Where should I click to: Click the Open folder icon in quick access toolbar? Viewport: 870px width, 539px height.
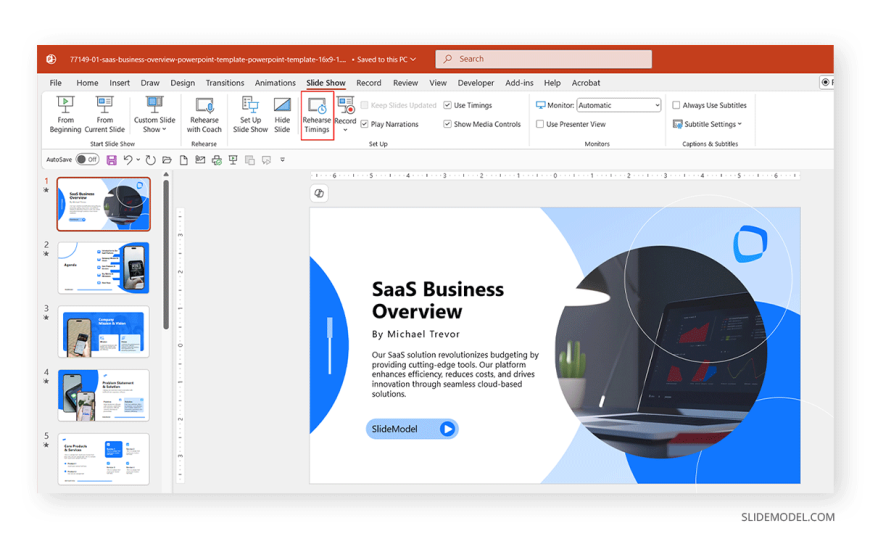click(166, 160)
